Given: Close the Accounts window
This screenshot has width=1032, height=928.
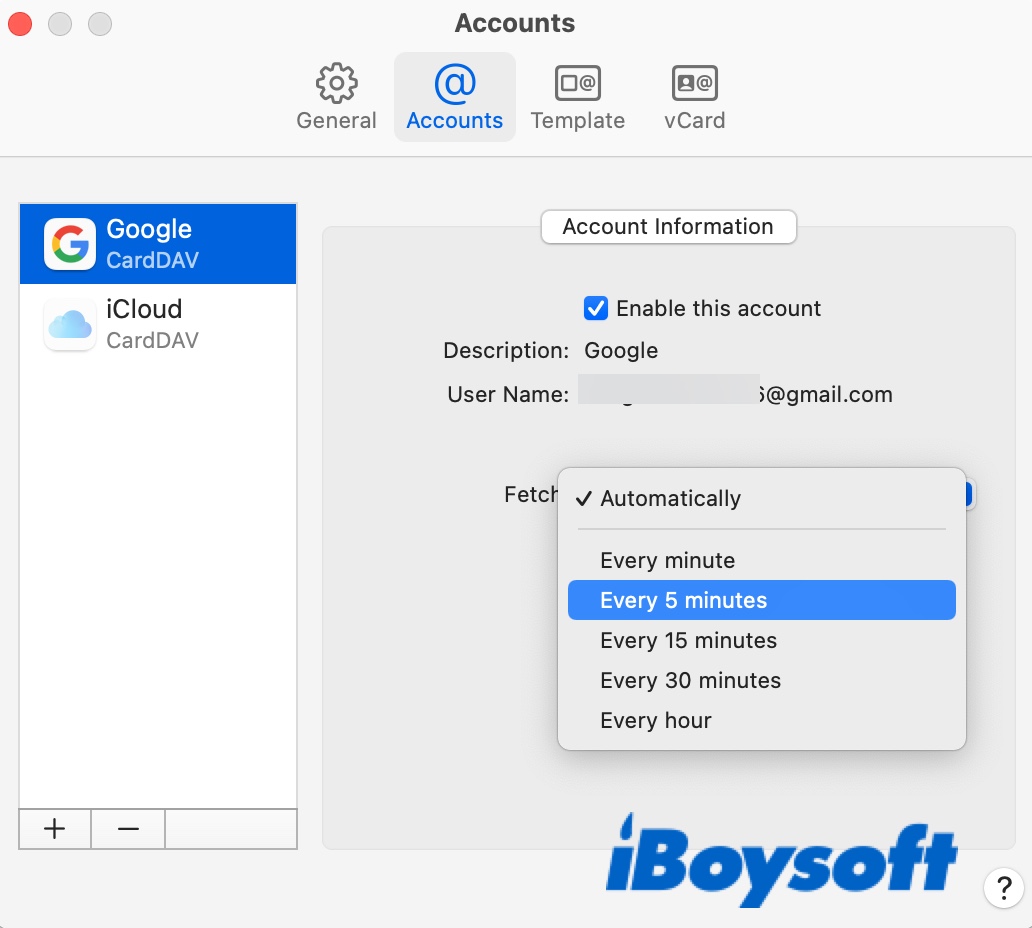Looking at the screenshot, I should (x=20, y=24).
